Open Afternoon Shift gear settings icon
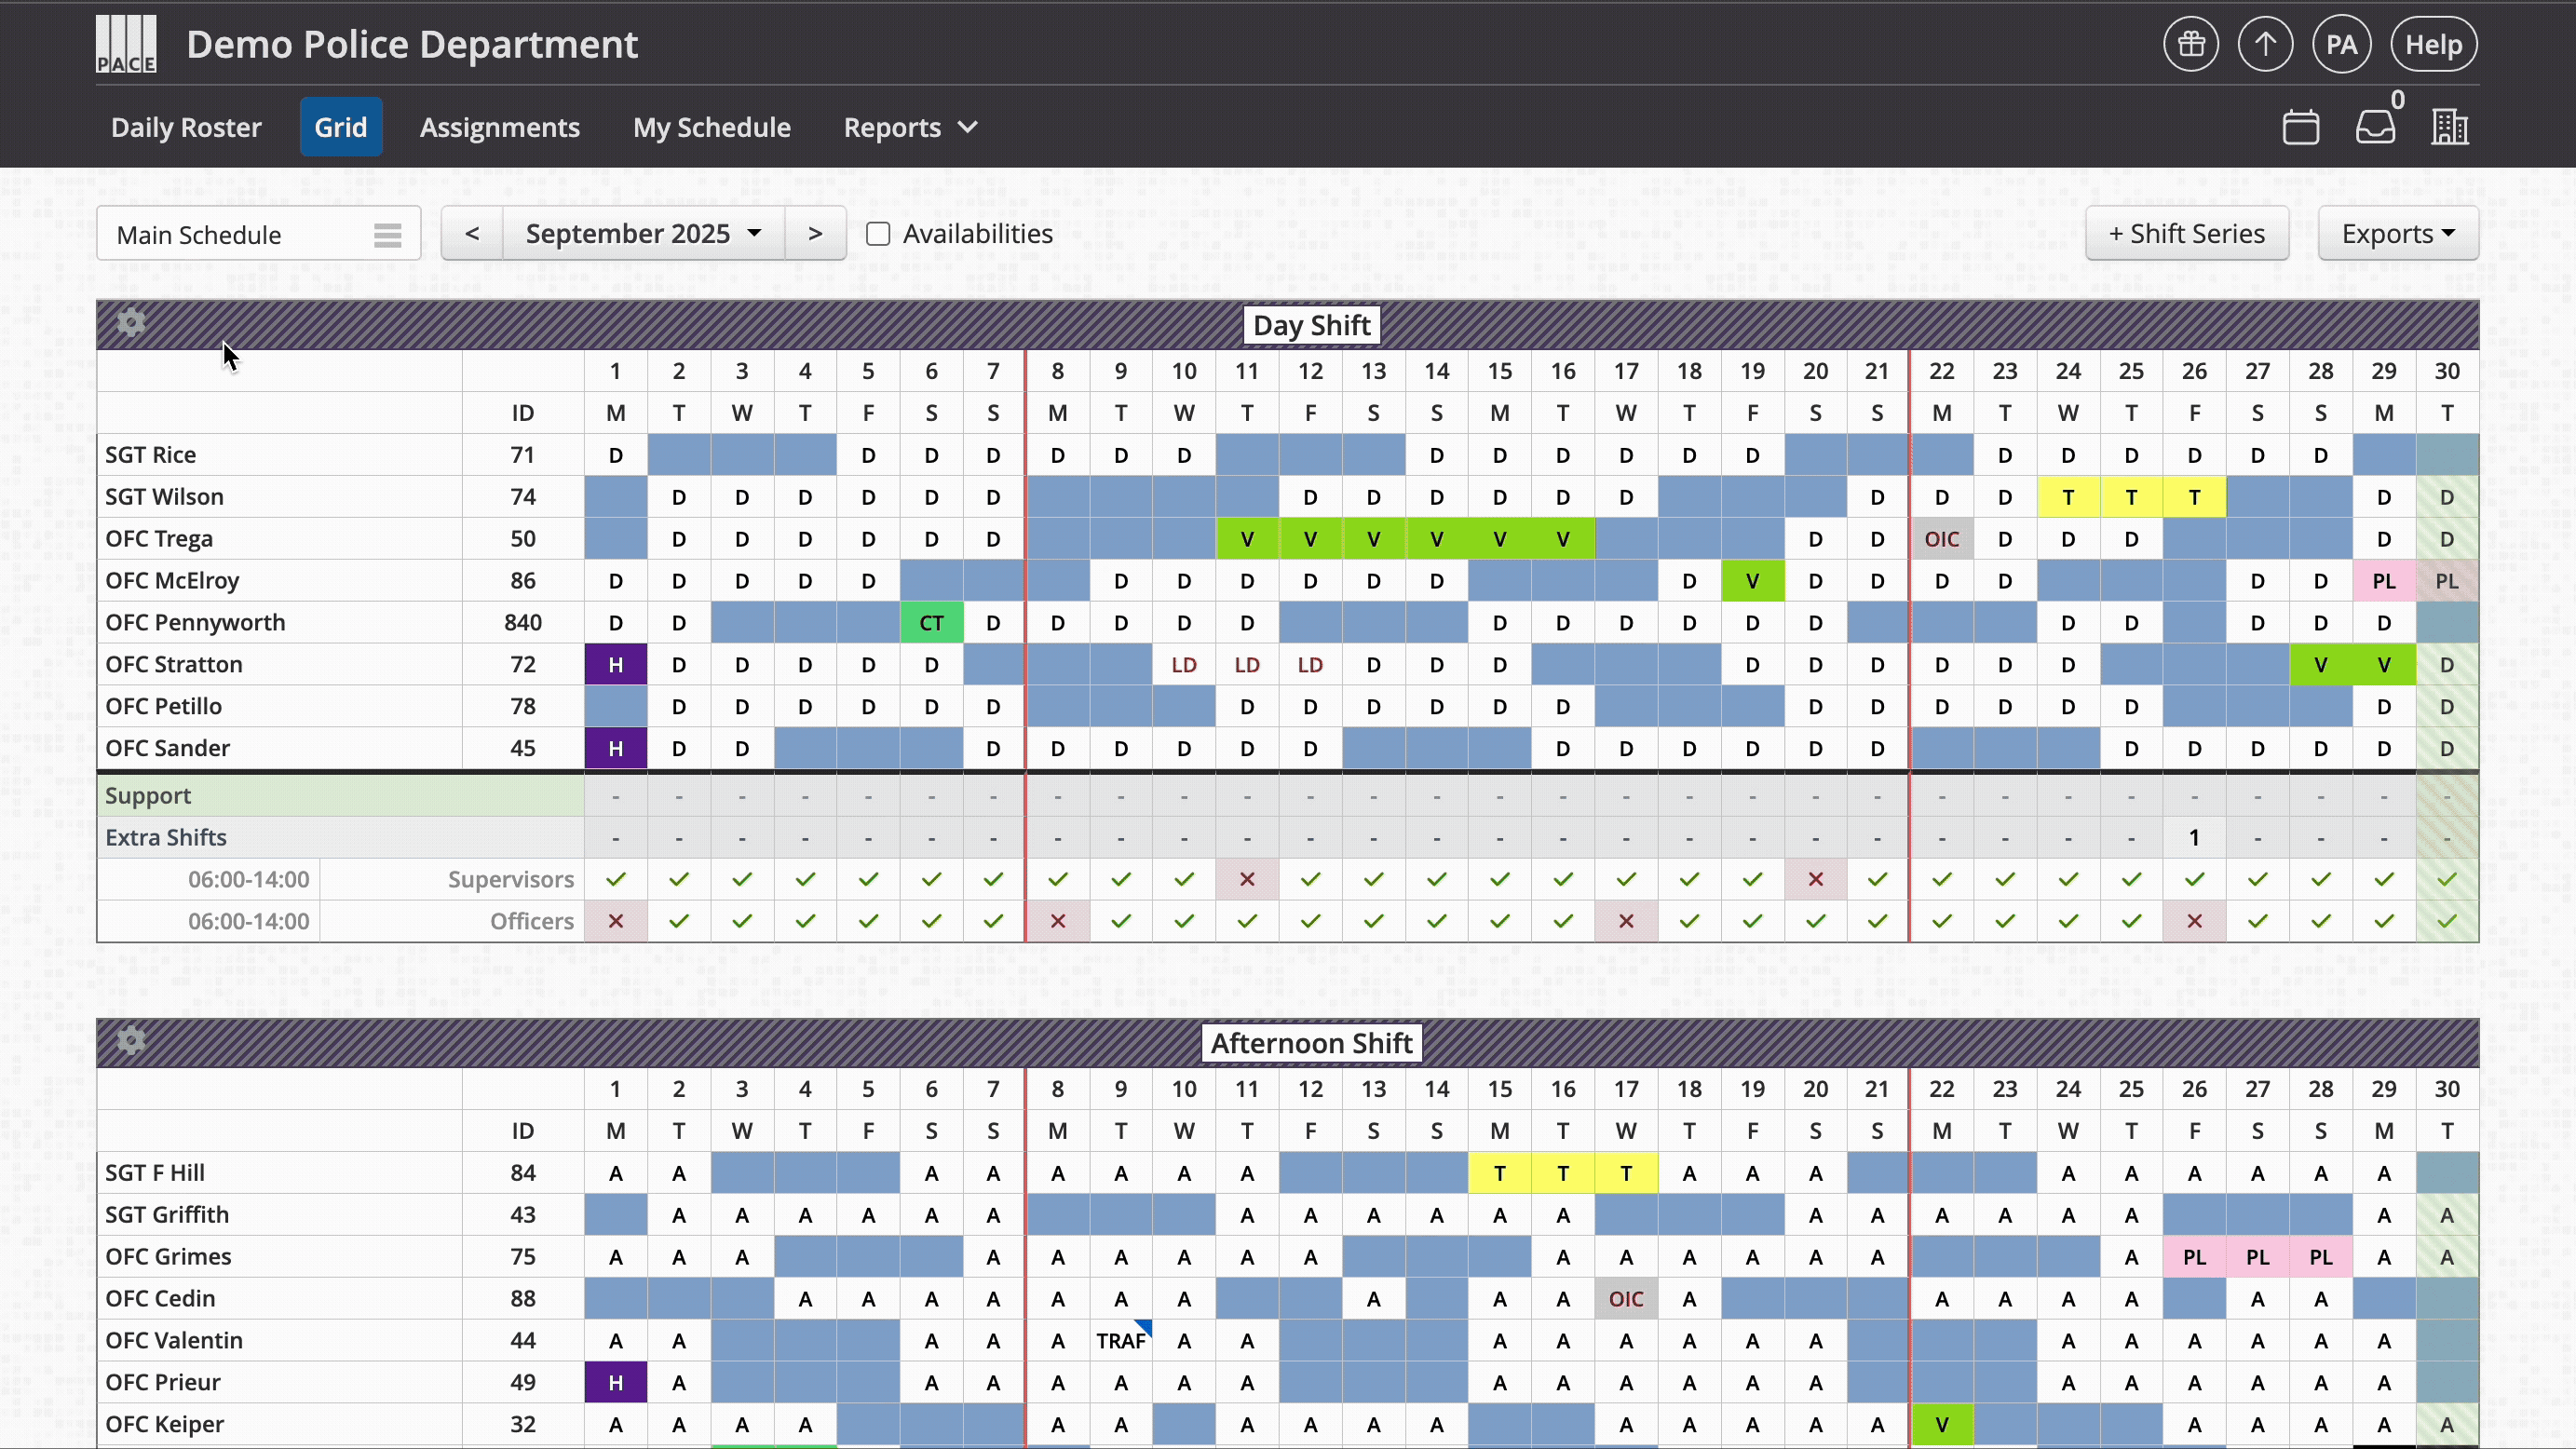This screenshot has width=2576, height=1449. click(131, 1041)
